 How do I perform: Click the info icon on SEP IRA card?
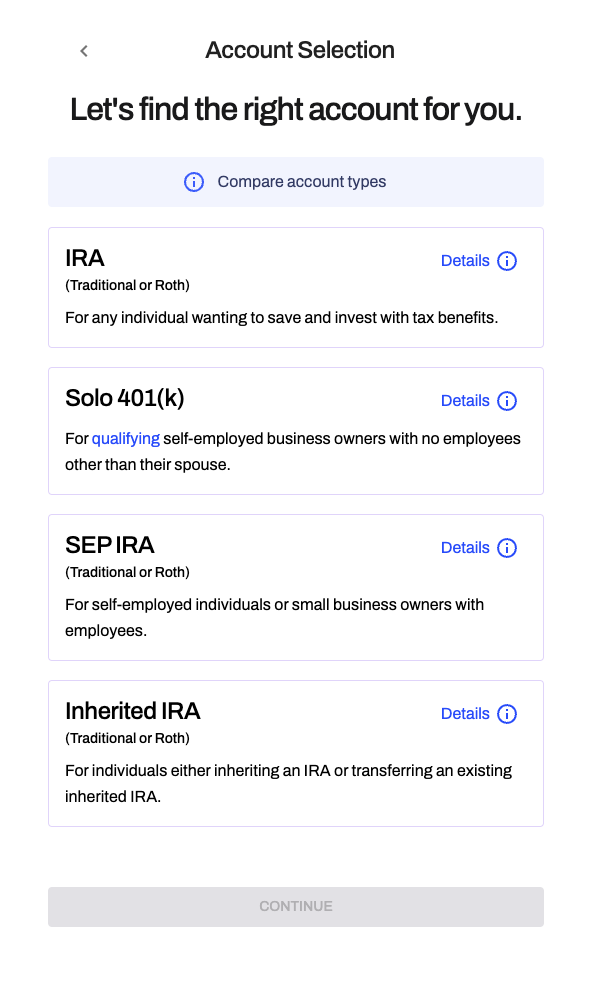click(507, 548)
